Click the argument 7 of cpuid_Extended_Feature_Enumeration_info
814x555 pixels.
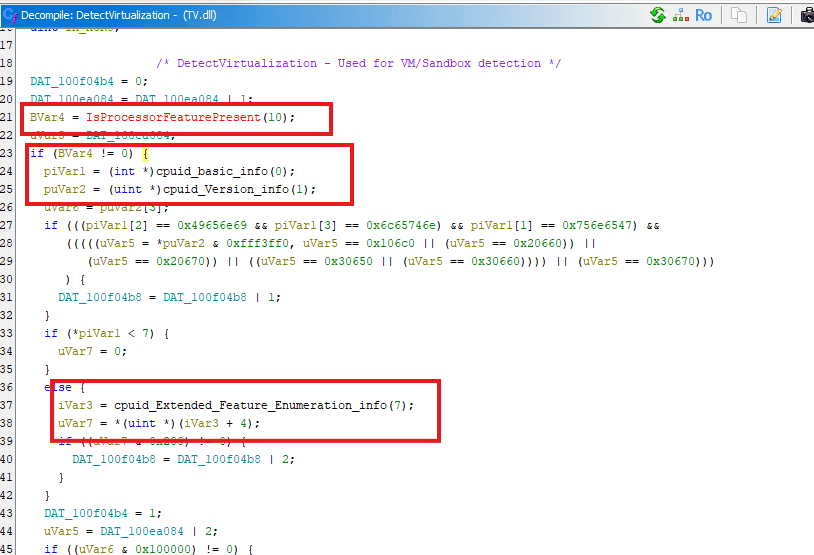pos(398,405)
